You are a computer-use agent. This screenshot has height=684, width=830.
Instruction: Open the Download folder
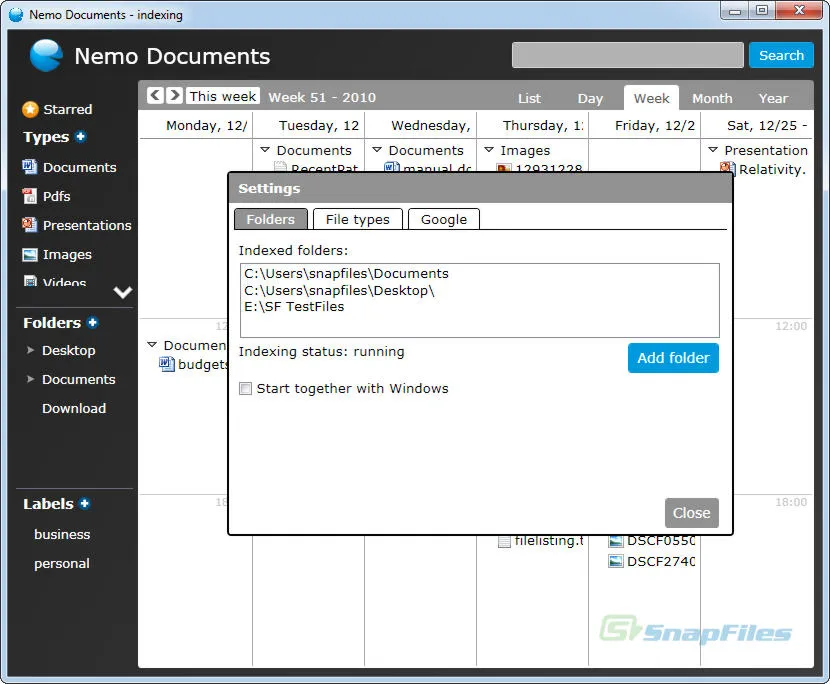74,408
